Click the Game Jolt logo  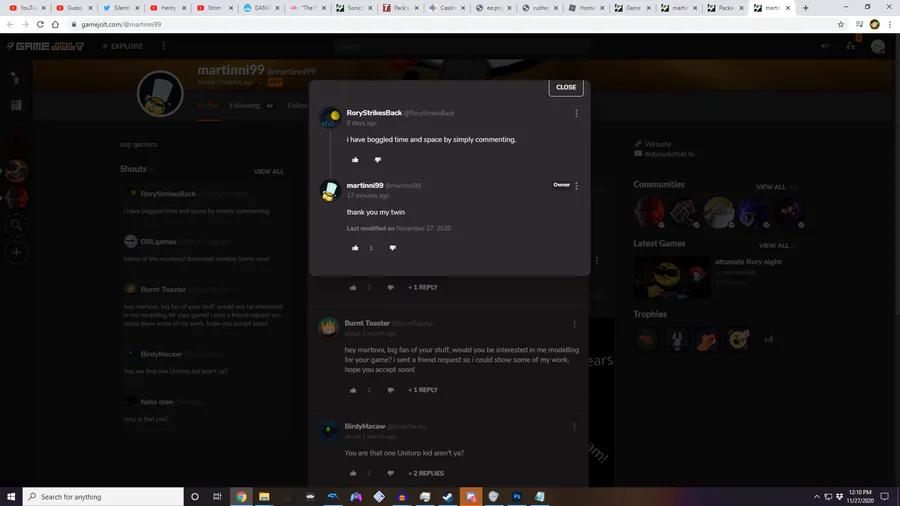coord(45,46)
